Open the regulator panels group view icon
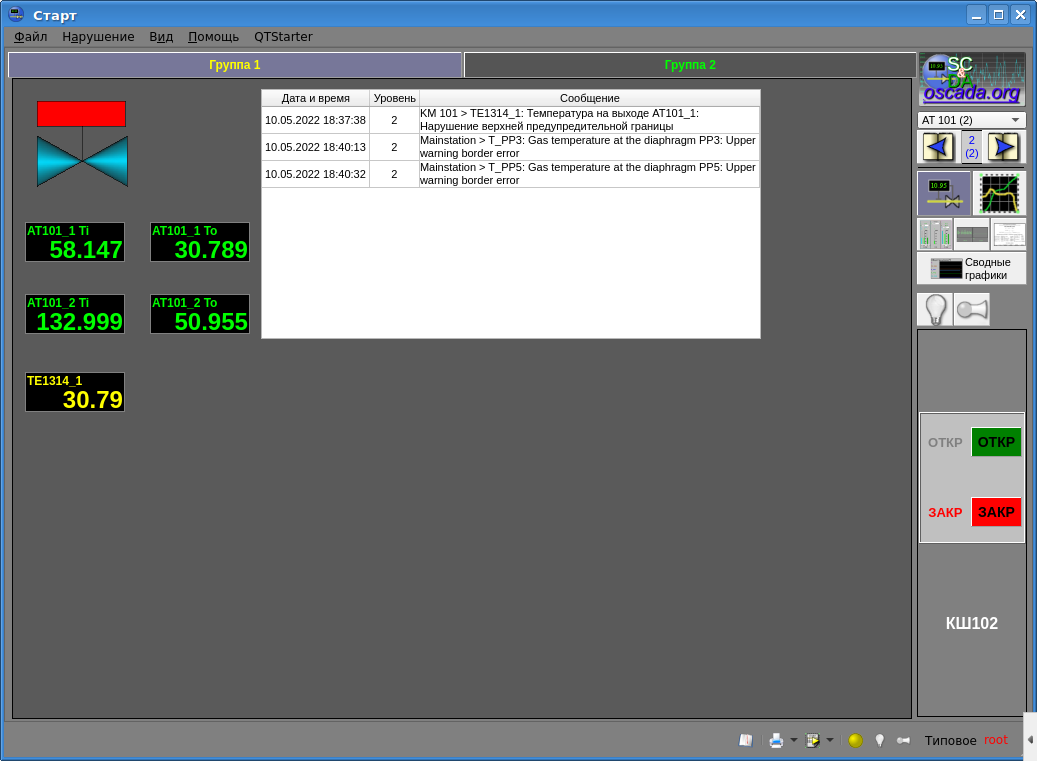 click(935, 235)
